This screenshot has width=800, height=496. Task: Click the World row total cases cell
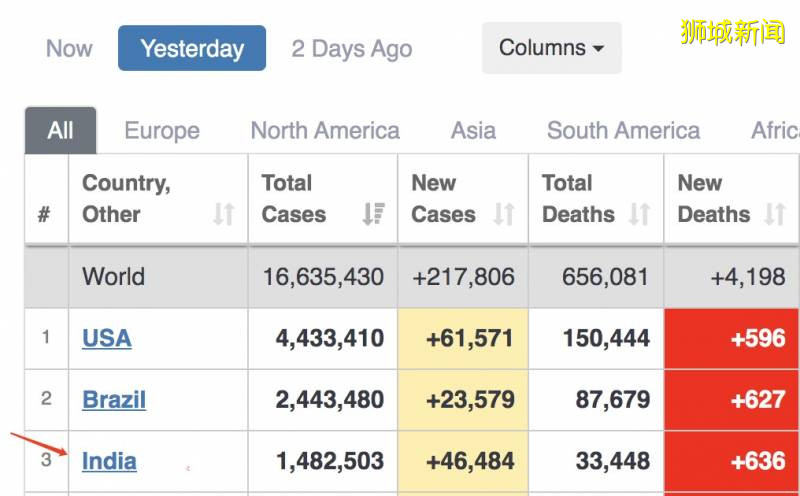click(323, 277)
